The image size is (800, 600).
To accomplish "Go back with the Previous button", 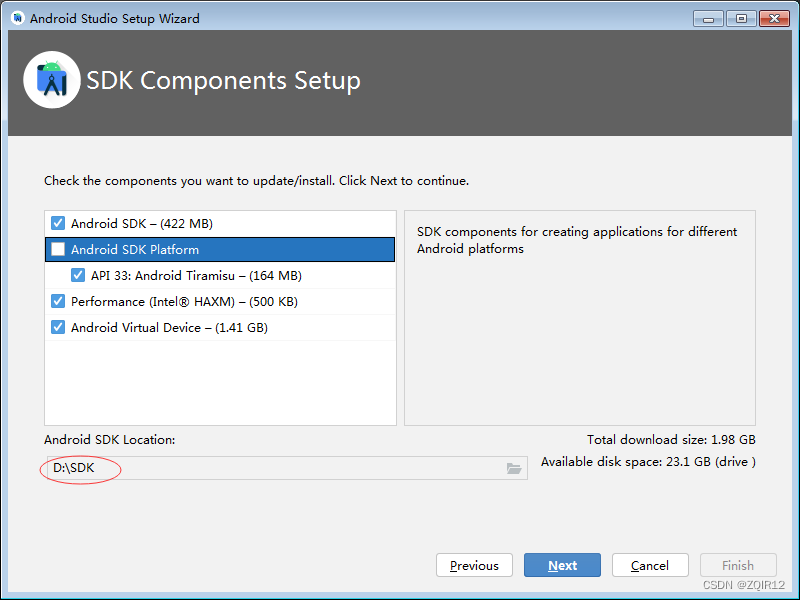I will (x=474, y=565).
